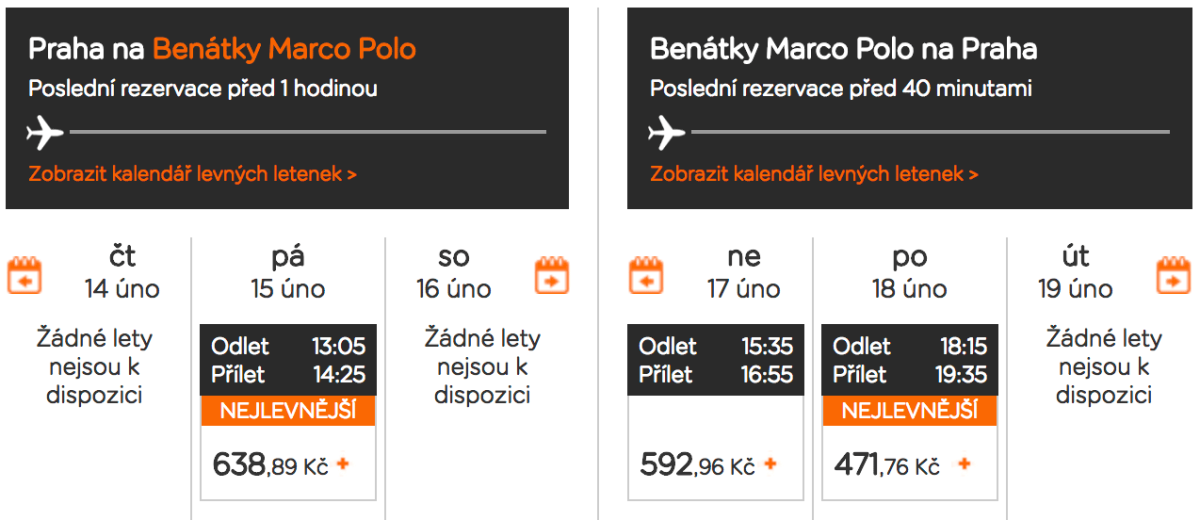Click next-day calendar icon for outbound flight
1200x520 pixels.
point(552,275)
